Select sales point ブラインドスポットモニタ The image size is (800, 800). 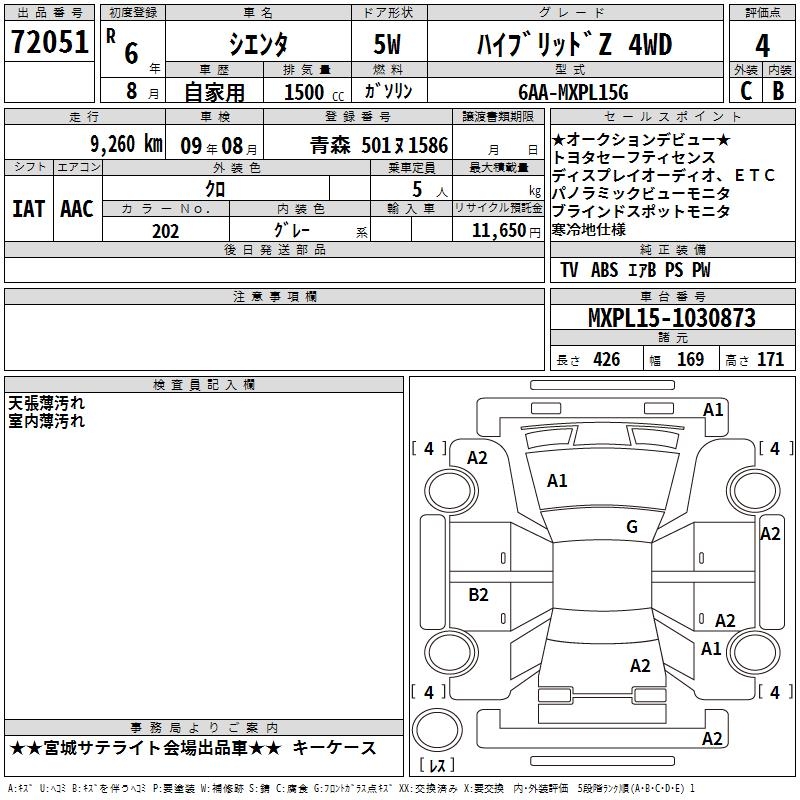[x=641, y=211]
